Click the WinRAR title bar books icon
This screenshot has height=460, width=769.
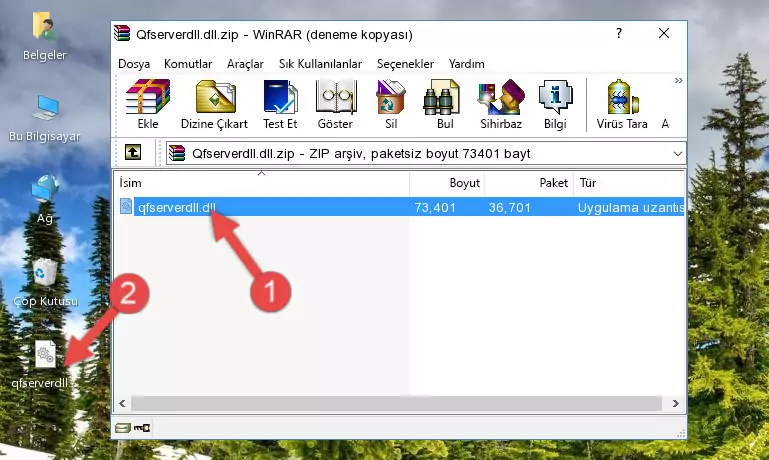122,33
